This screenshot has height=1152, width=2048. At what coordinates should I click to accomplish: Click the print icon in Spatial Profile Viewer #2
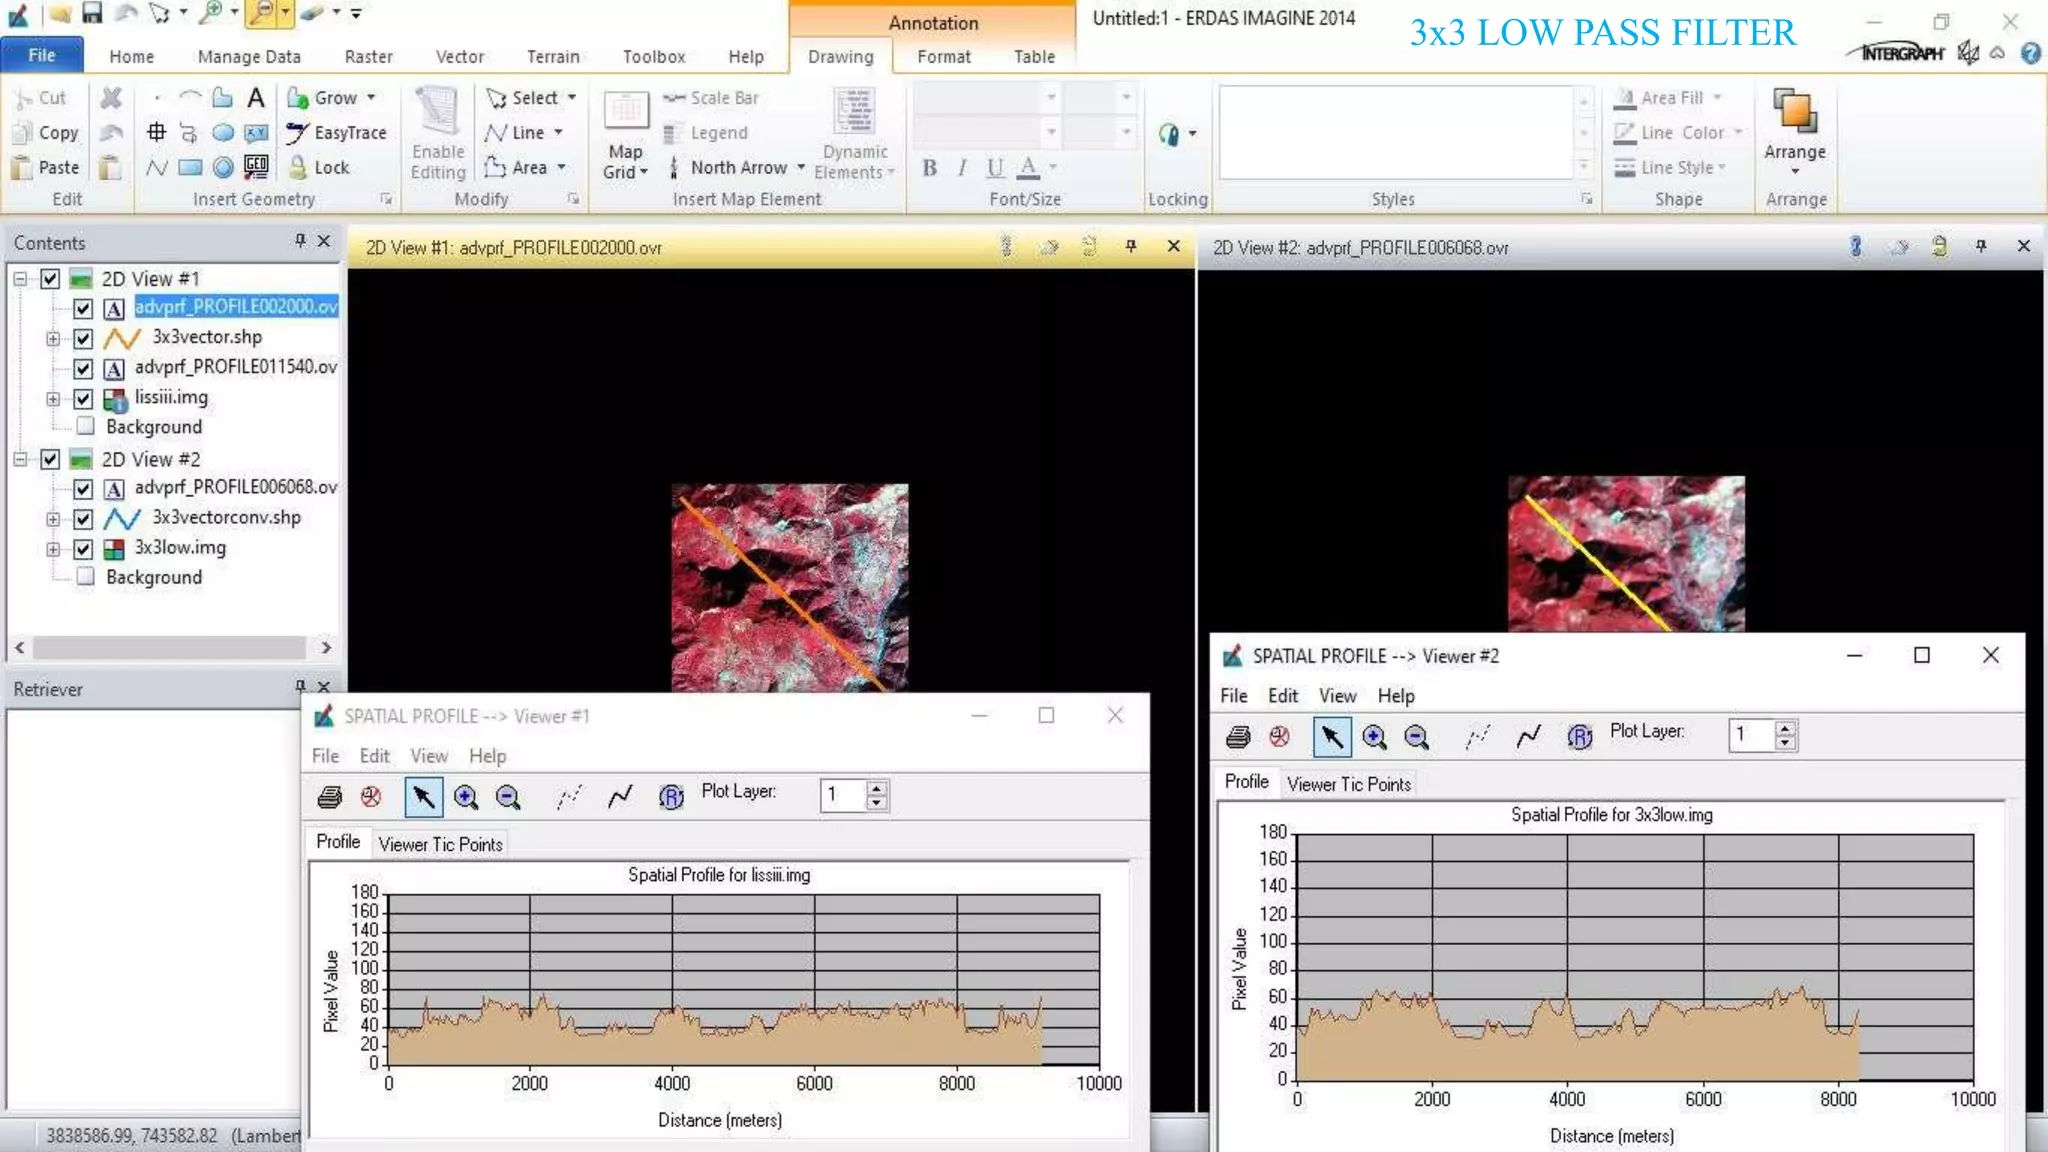(x=1238, y=737)
